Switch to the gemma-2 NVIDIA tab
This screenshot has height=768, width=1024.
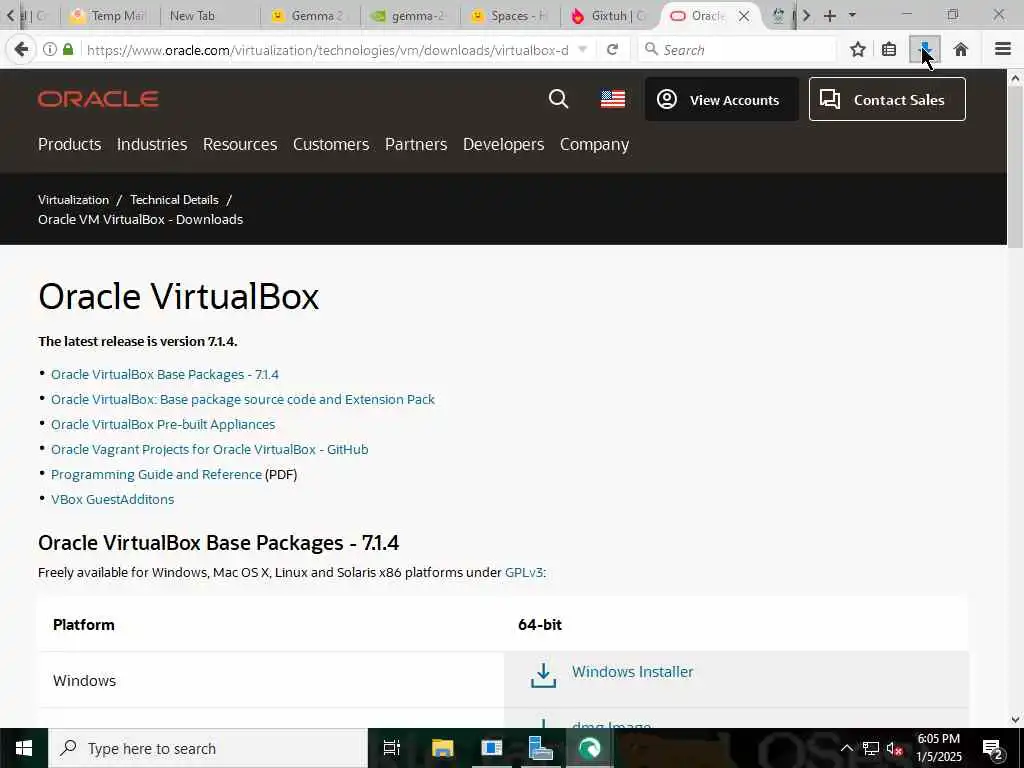pos(410,16)
